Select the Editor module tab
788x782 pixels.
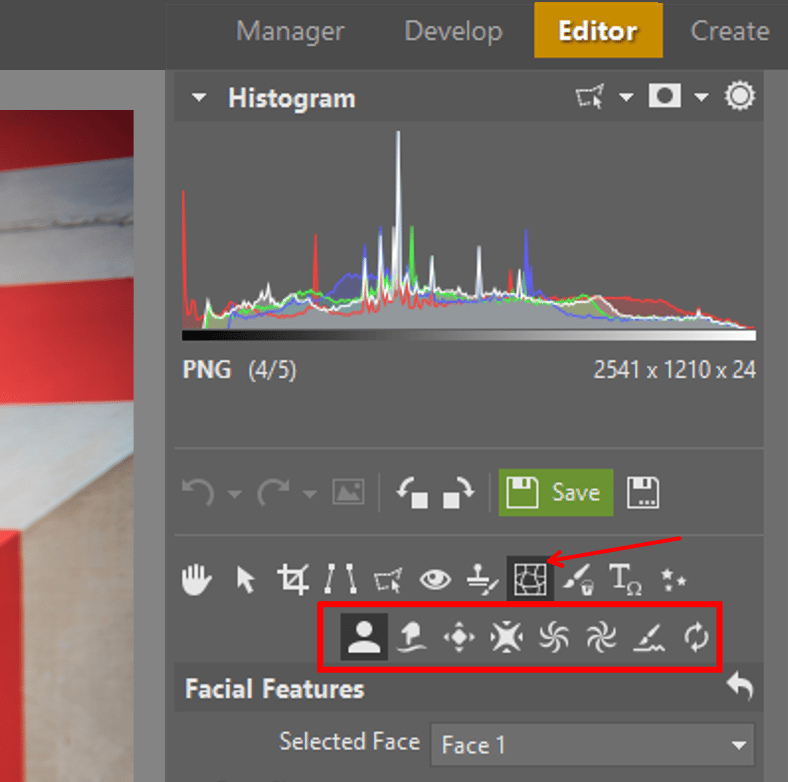click(598, 30)
